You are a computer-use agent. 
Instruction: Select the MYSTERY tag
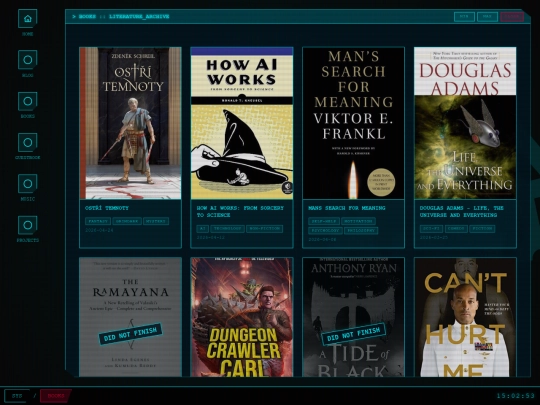(x=156, y=221)
